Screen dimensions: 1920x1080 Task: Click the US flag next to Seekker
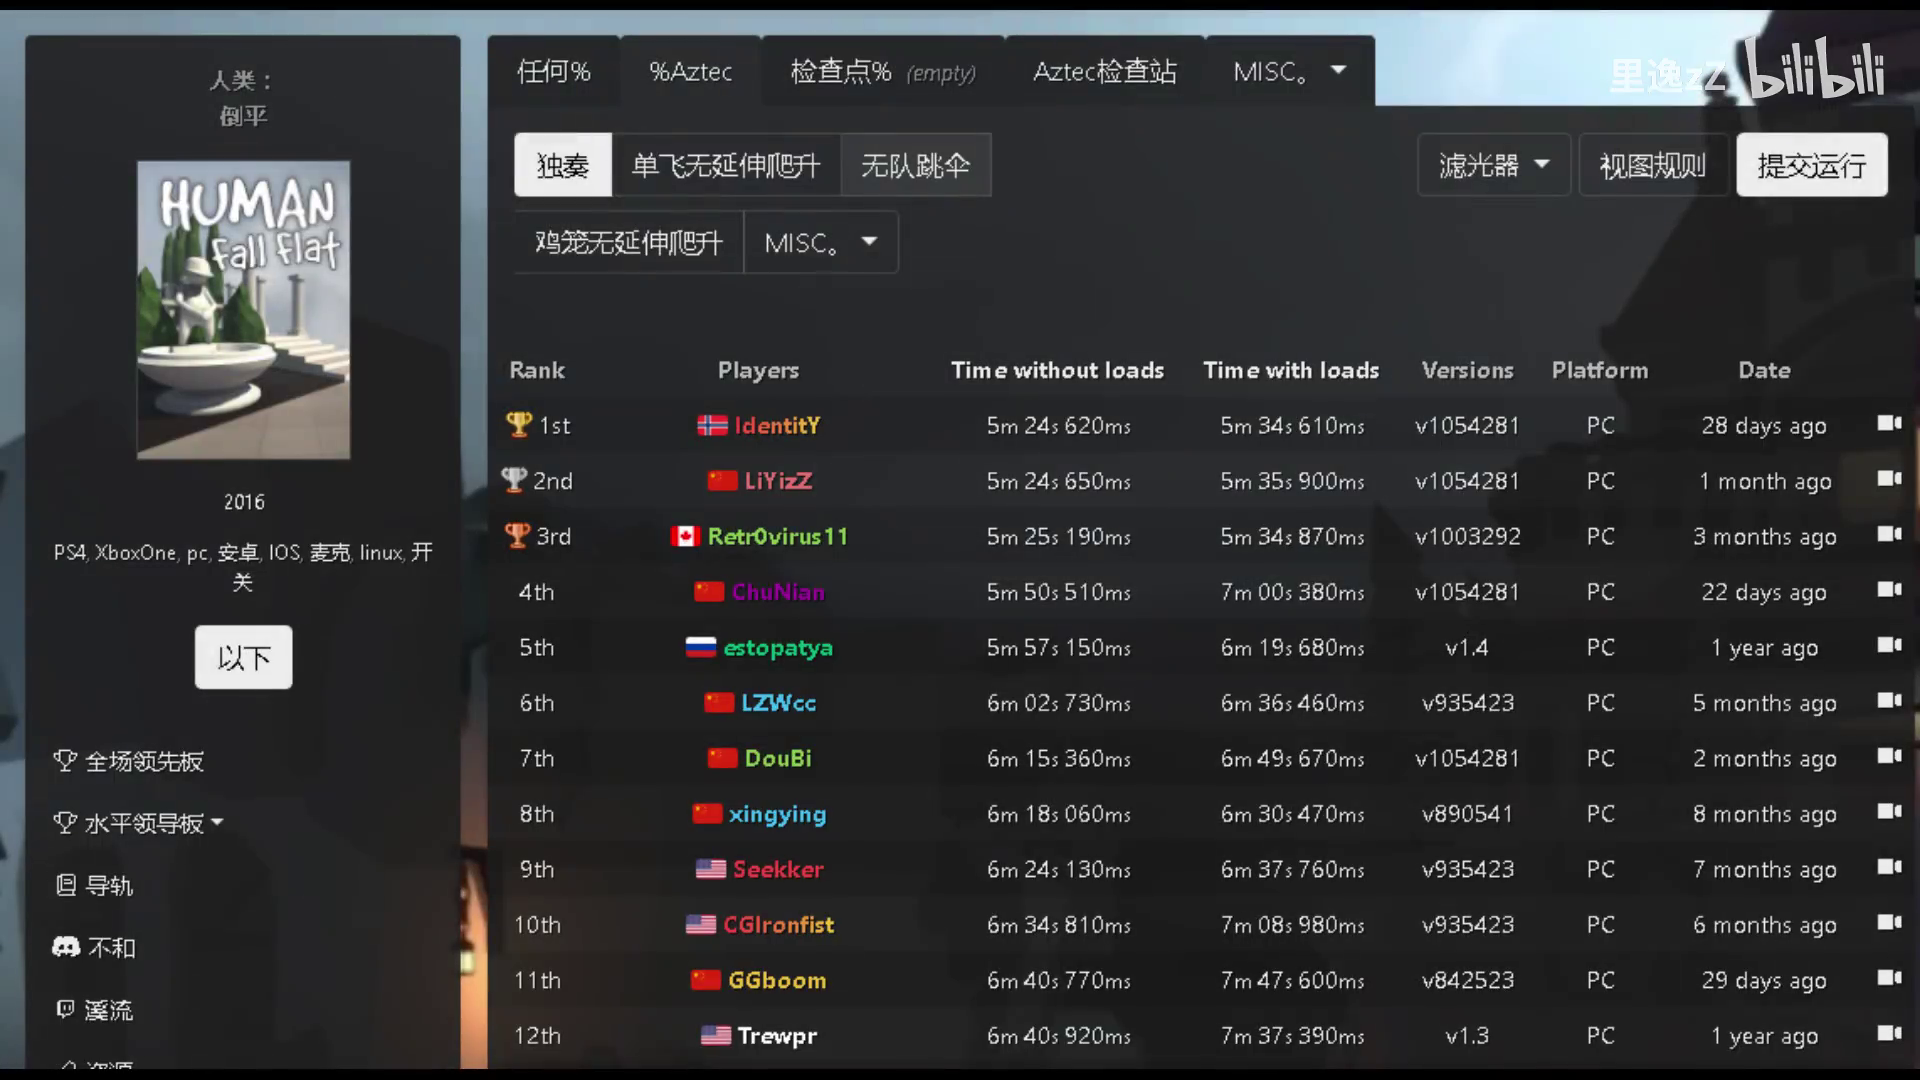(710, 869)
